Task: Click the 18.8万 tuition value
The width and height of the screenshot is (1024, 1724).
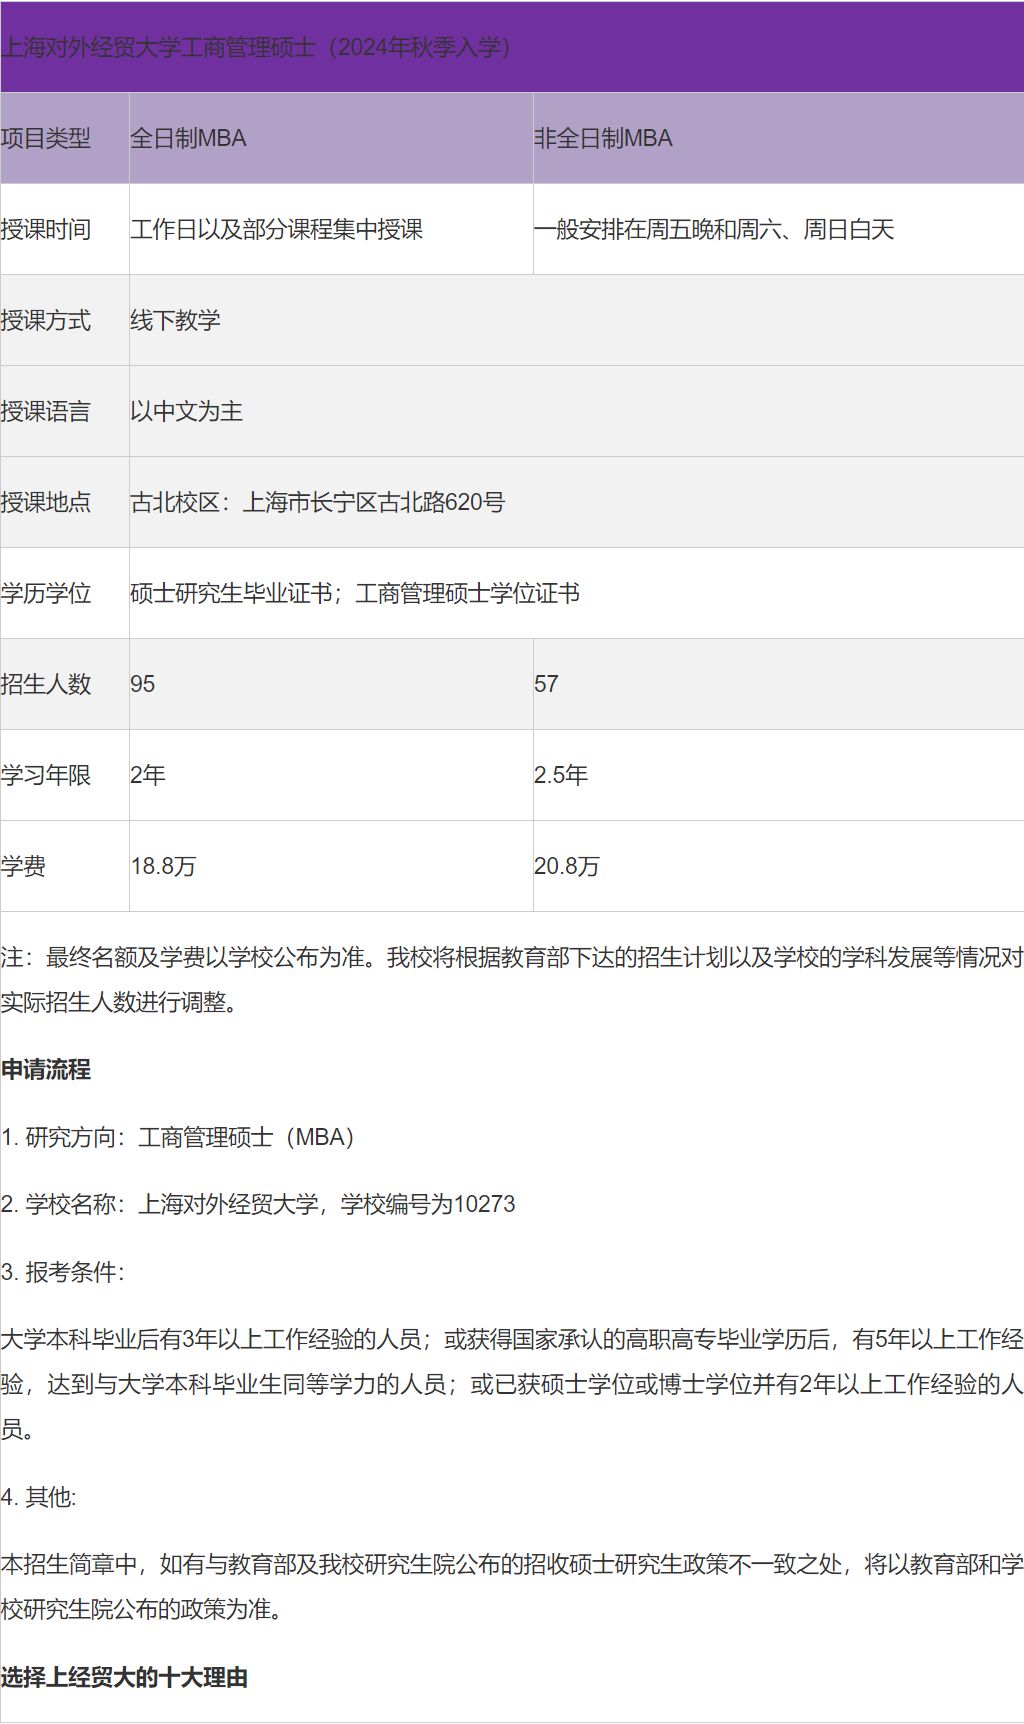Action: click(x=163, y=866)
